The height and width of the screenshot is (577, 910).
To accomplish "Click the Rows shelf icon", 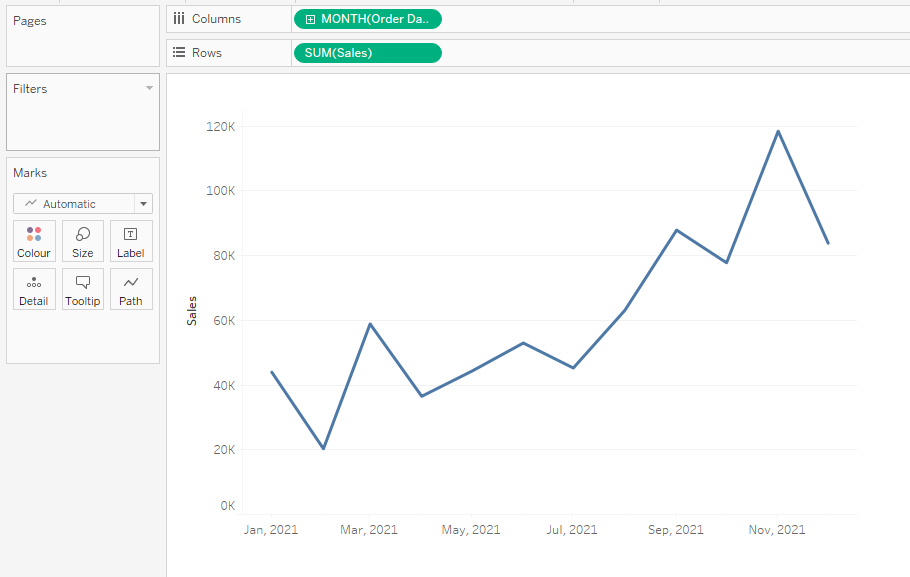I will pyautogui.click(x=179, y=53).
